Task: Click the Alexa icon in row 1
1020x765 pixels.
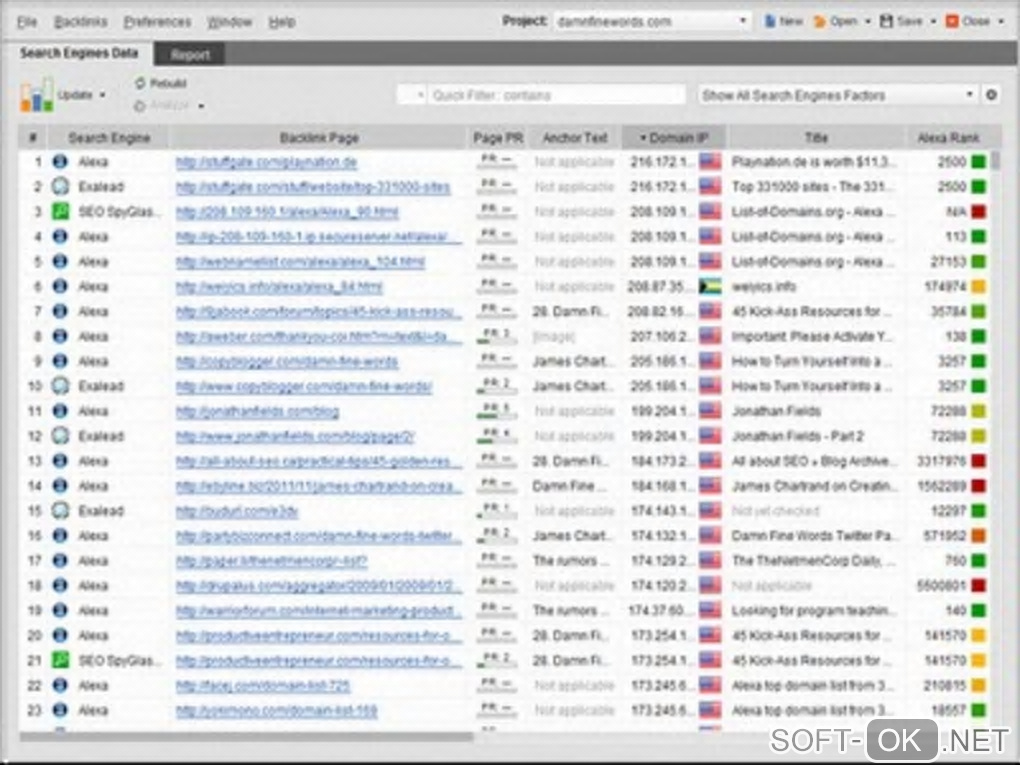Action: point(60,161)
